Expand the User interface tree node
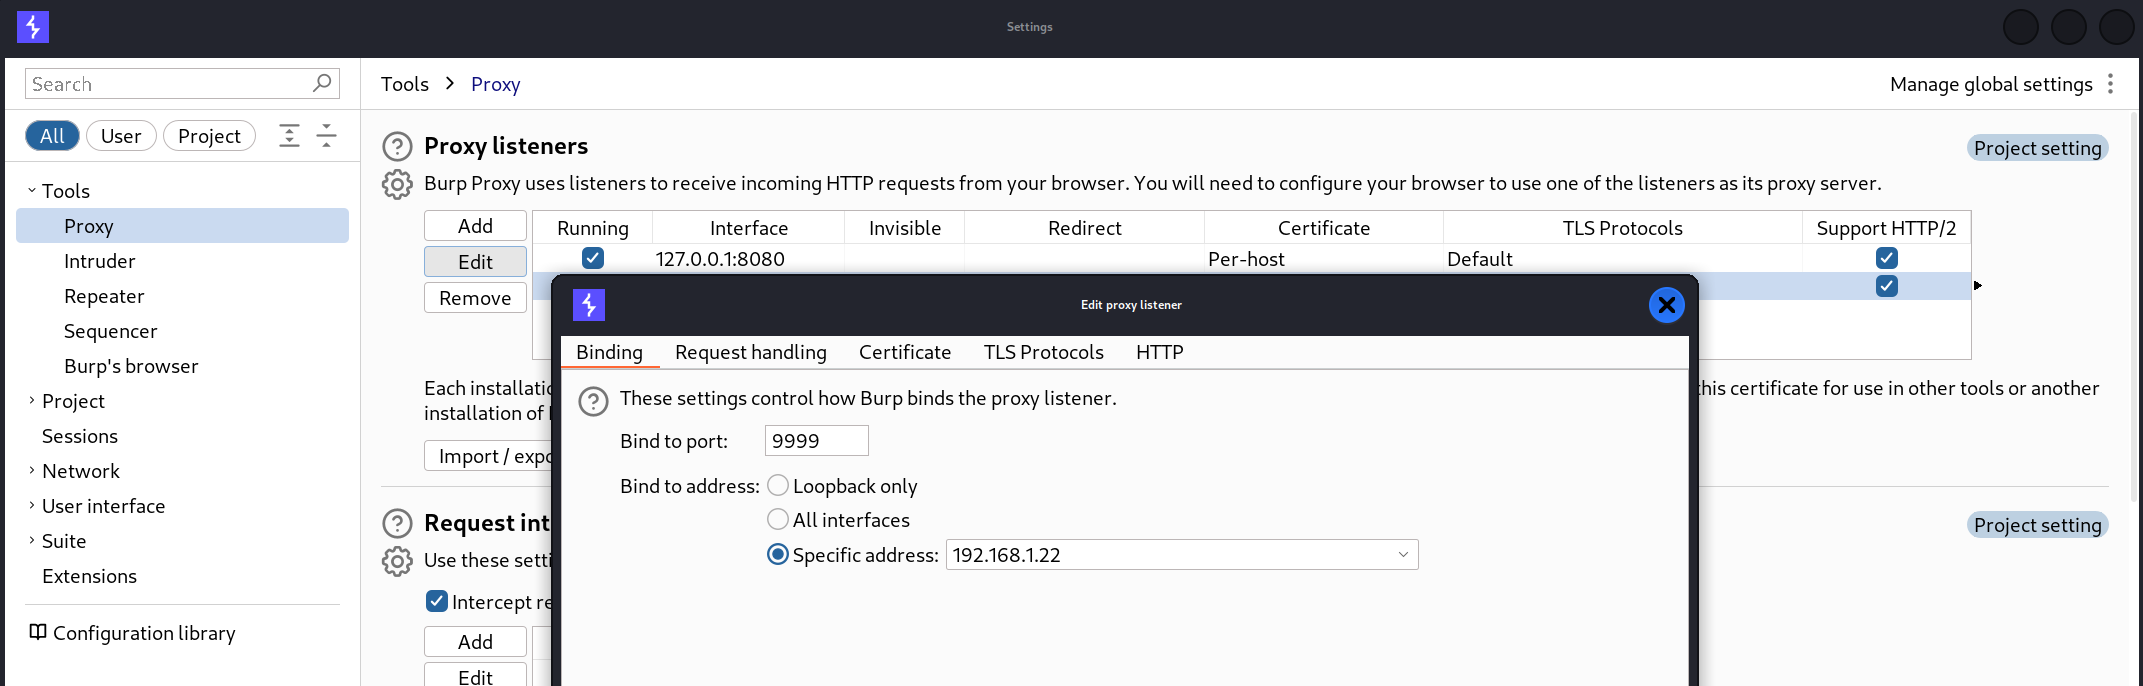Screen dimensions: 2143x686 tap(32, 505)
